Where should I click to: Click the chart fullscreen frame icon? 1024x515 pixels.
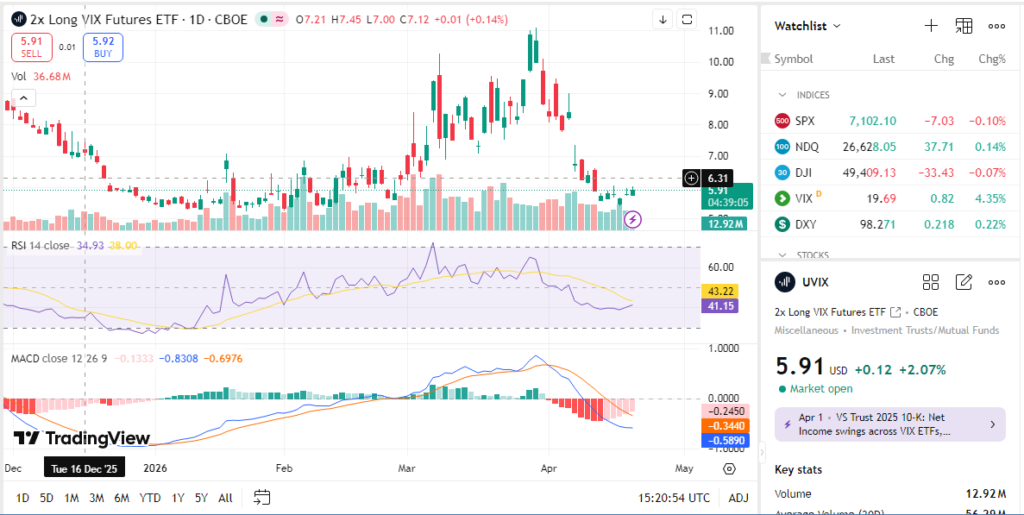(688, 19)
